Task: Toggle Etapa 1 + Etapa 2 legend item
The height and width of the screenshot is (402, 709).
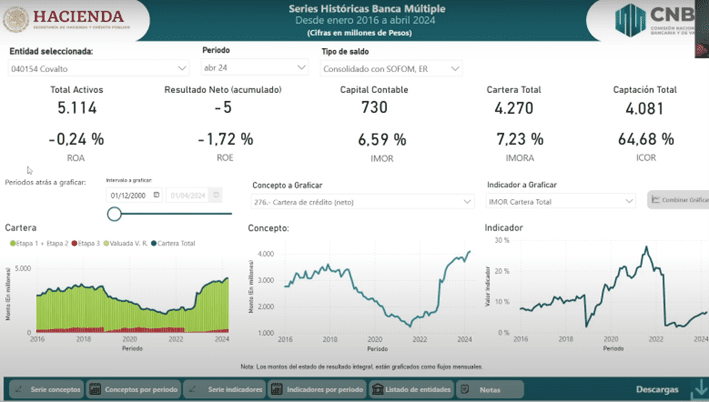Action: [41, 243]
